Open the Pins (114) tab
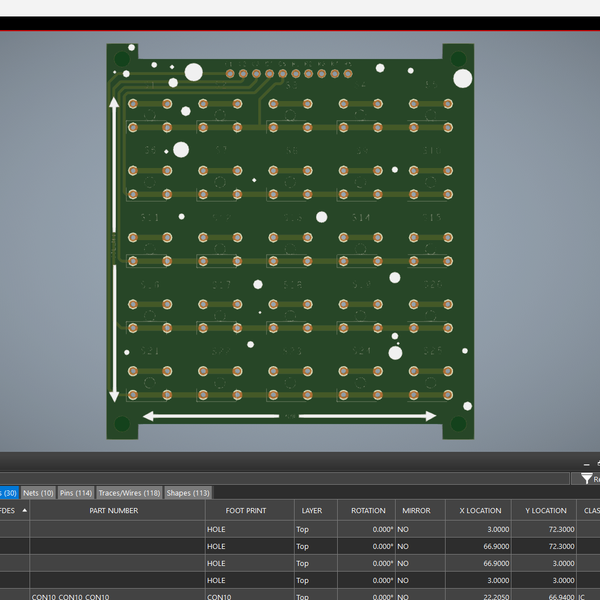600x600 pixels. tap(76, 493)
